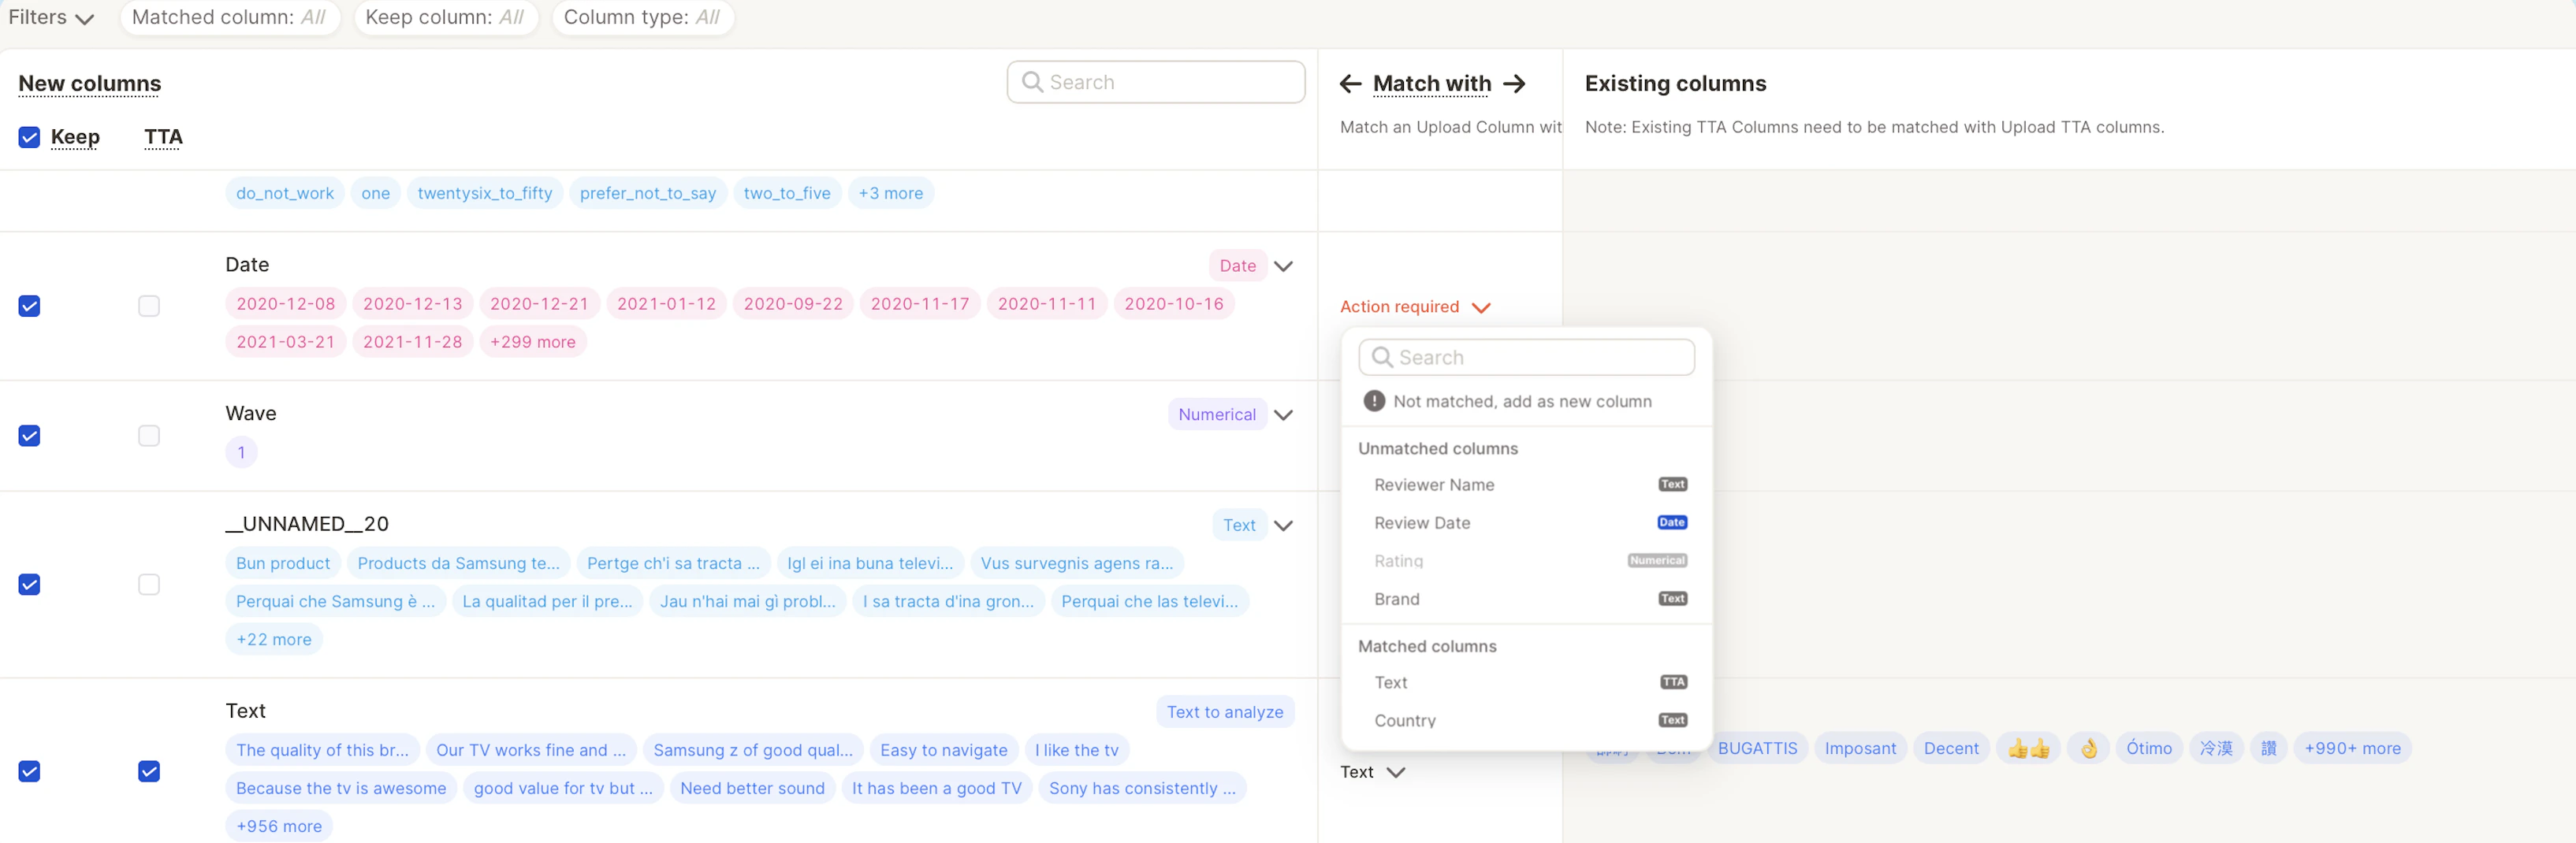2576x843 pixels.
Task: Enable TTA for the Date column
Action: coord(149,306)
